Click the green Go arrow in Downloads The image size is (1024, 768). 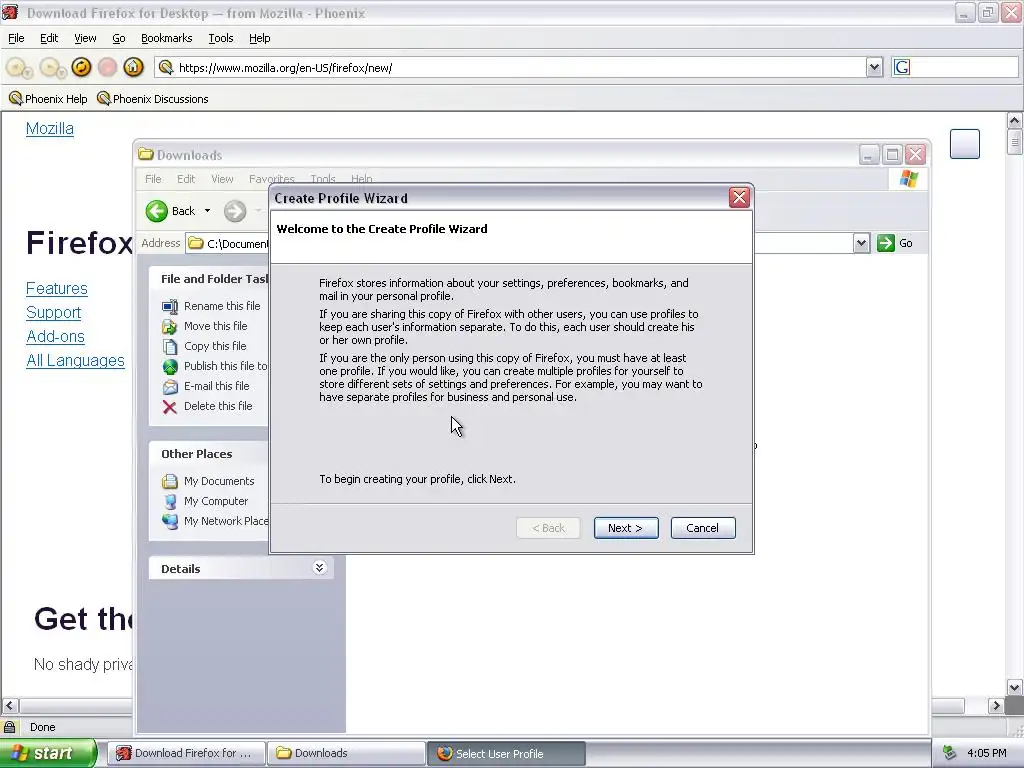tap(886, 243)
